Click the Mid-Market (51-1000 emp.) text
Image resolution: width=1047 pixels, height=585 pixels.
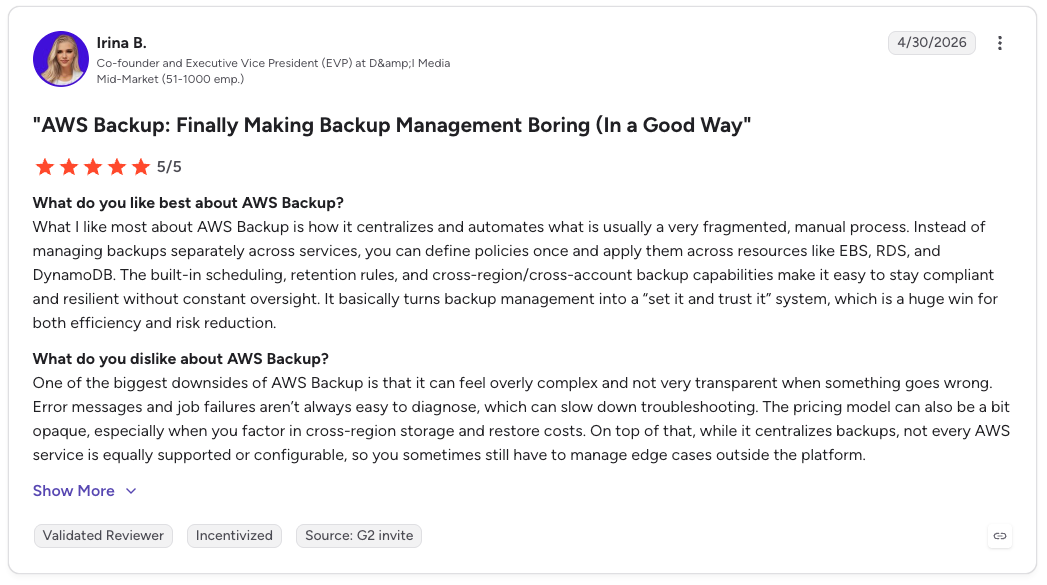click(x=170, y=79)
